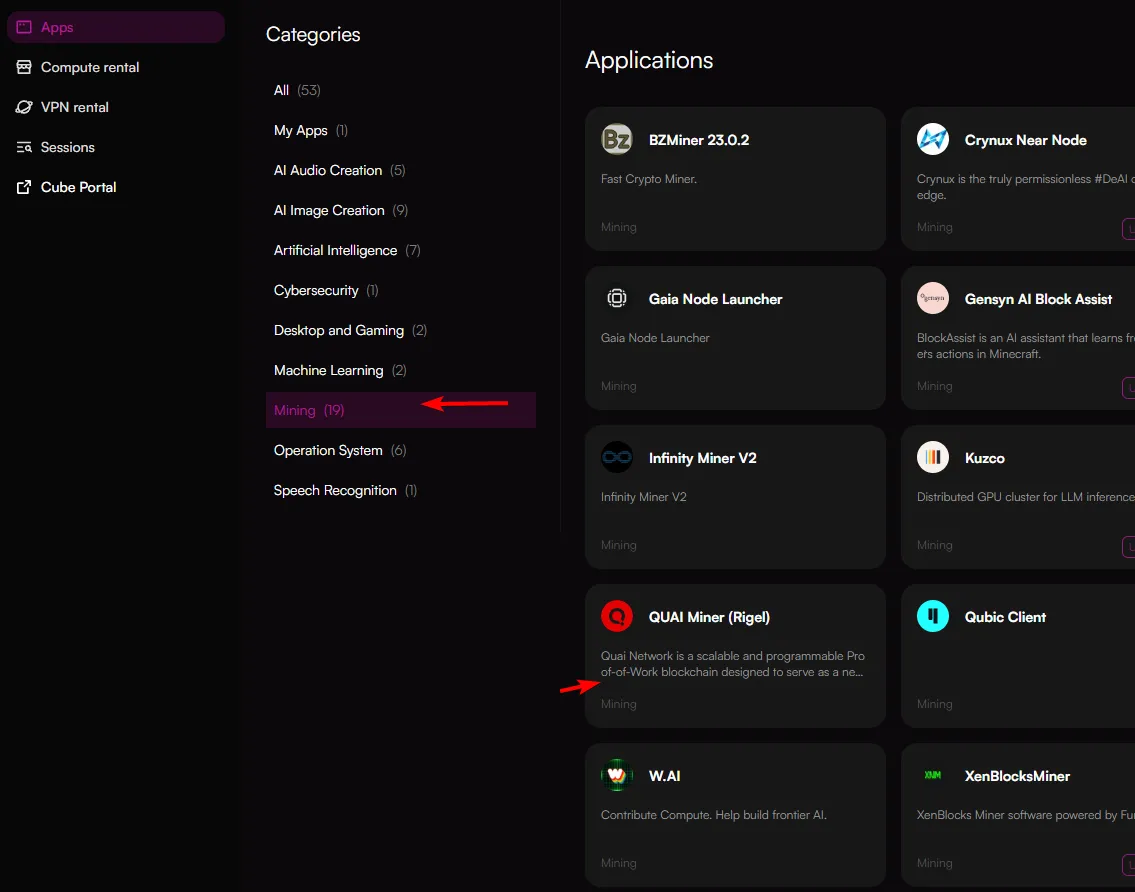
Task: Click 'Contribute Compute. Help build frontier AI.' text
Action: click(713, 815)
